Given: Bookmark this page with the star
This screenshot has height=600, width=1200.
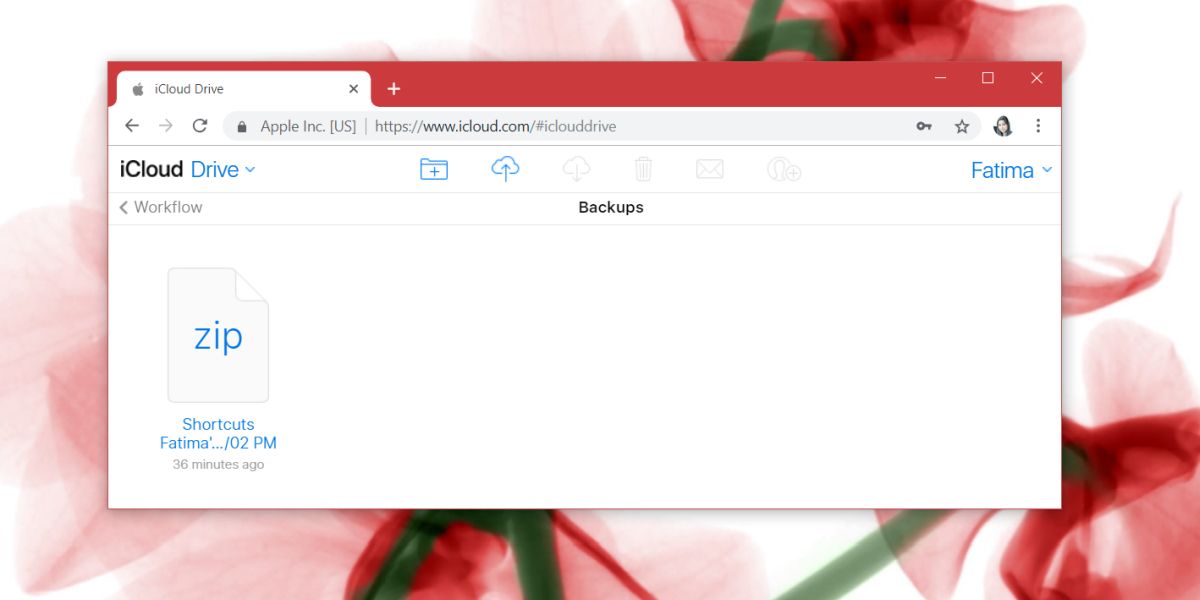Looking at the screenshot, I should [x=962, y=126].
